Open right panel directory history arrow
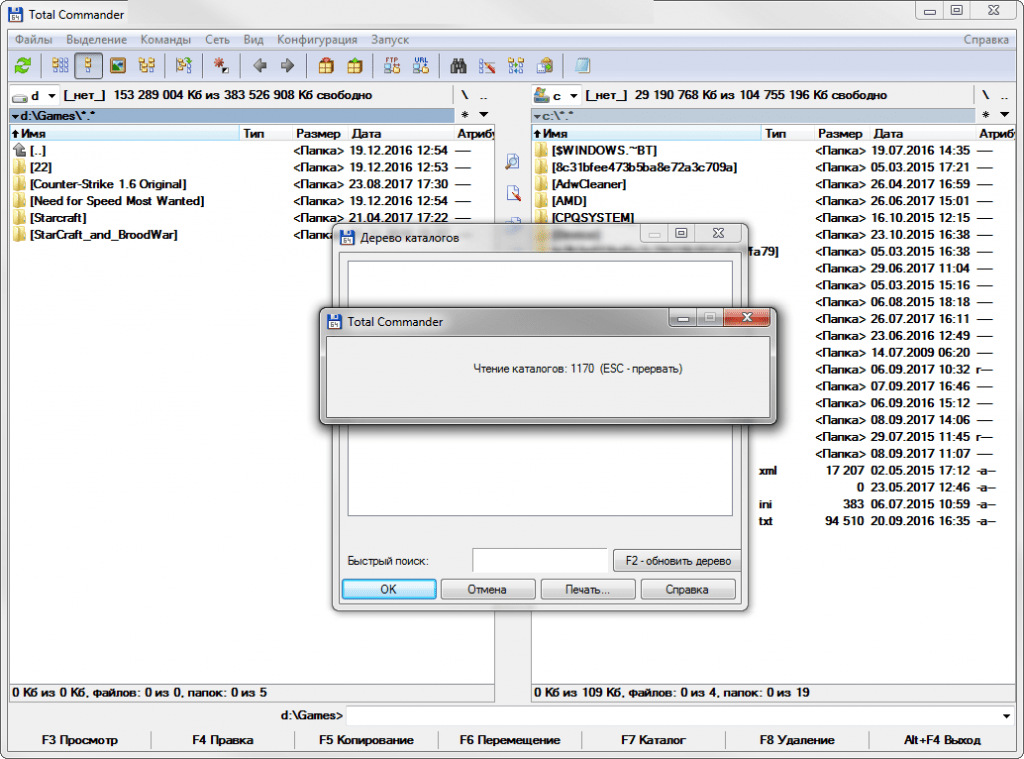The width and height of the screenshot is (1024, 759). [x=1005, y=116]
